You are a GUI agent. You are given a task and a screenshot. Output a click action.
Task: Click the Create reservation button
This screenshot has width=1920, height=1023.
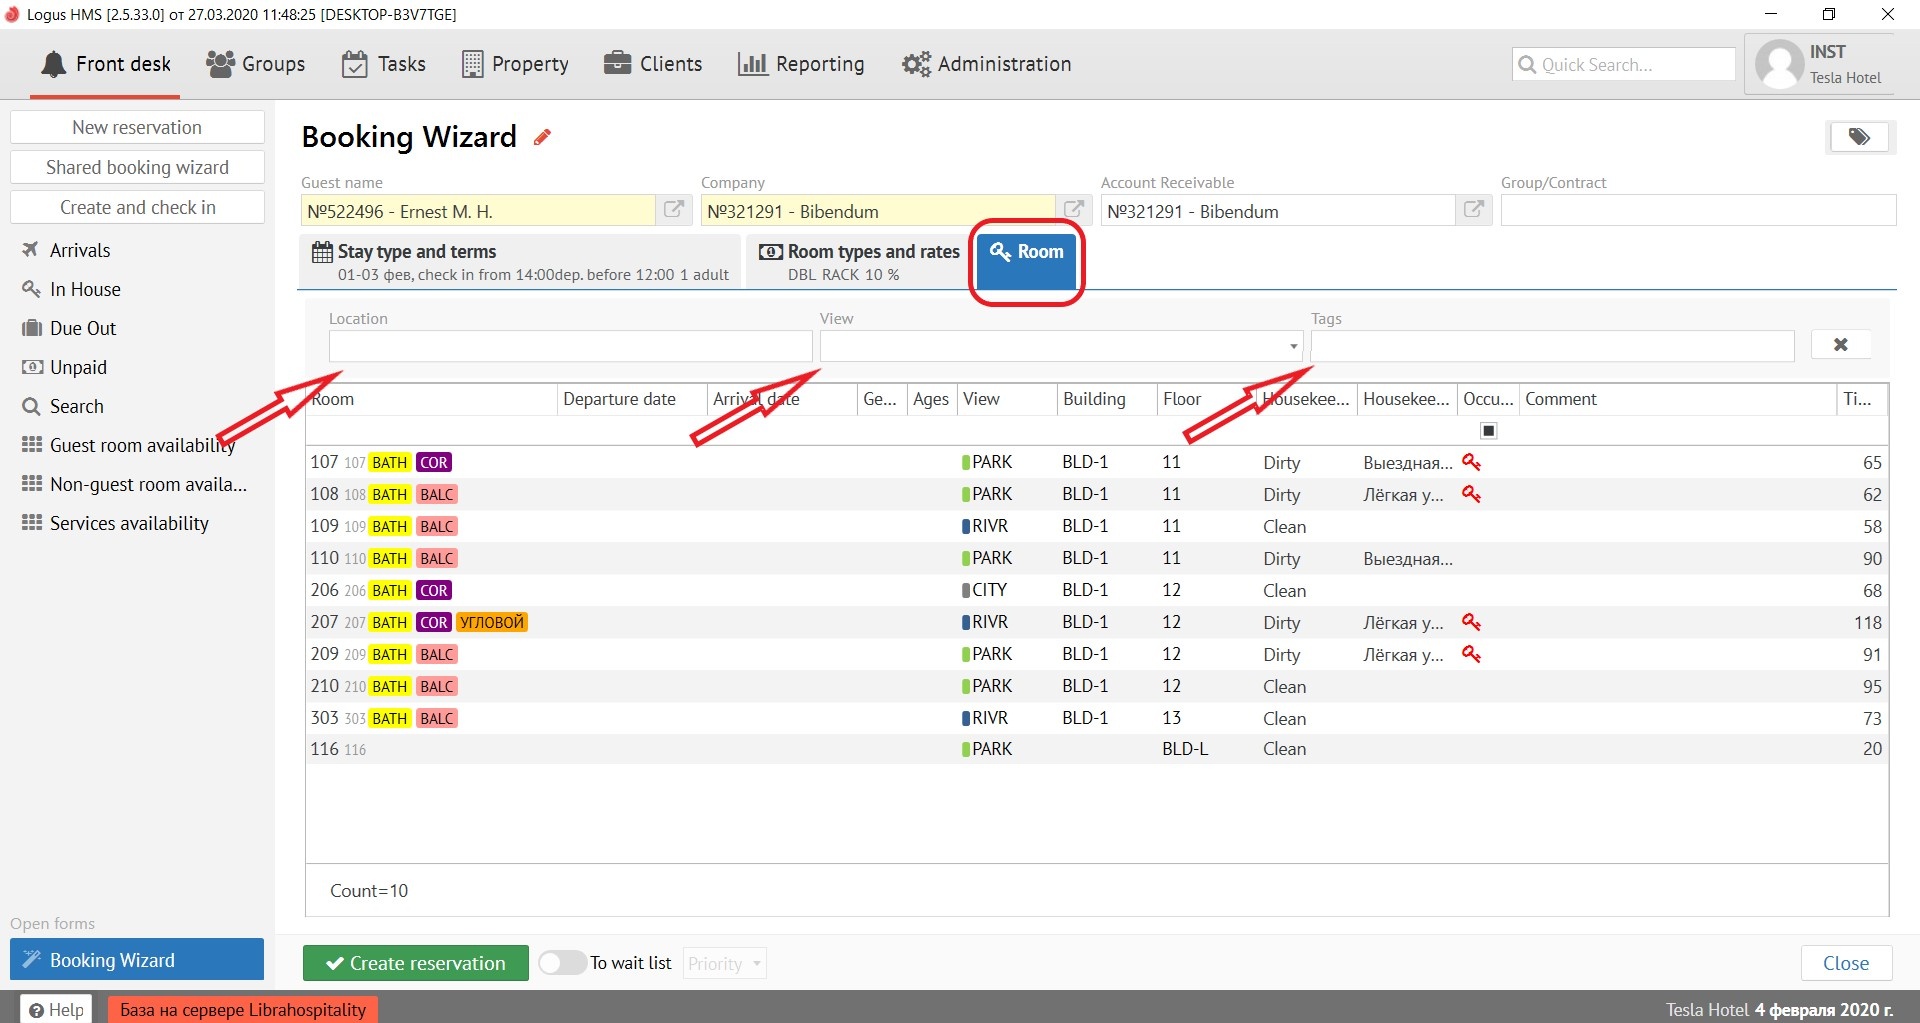click(x=416, y=963)
